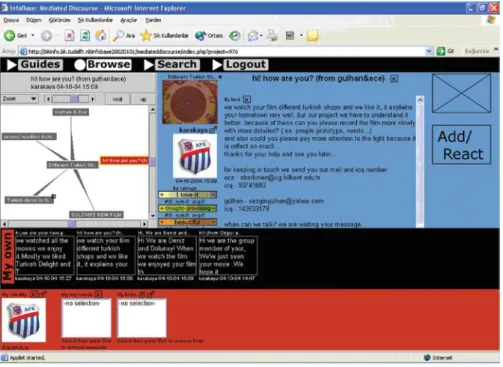This screenshot has height=367, width=503.
Task: Click the zoom slider left arrow
Action: pos(49,99)
